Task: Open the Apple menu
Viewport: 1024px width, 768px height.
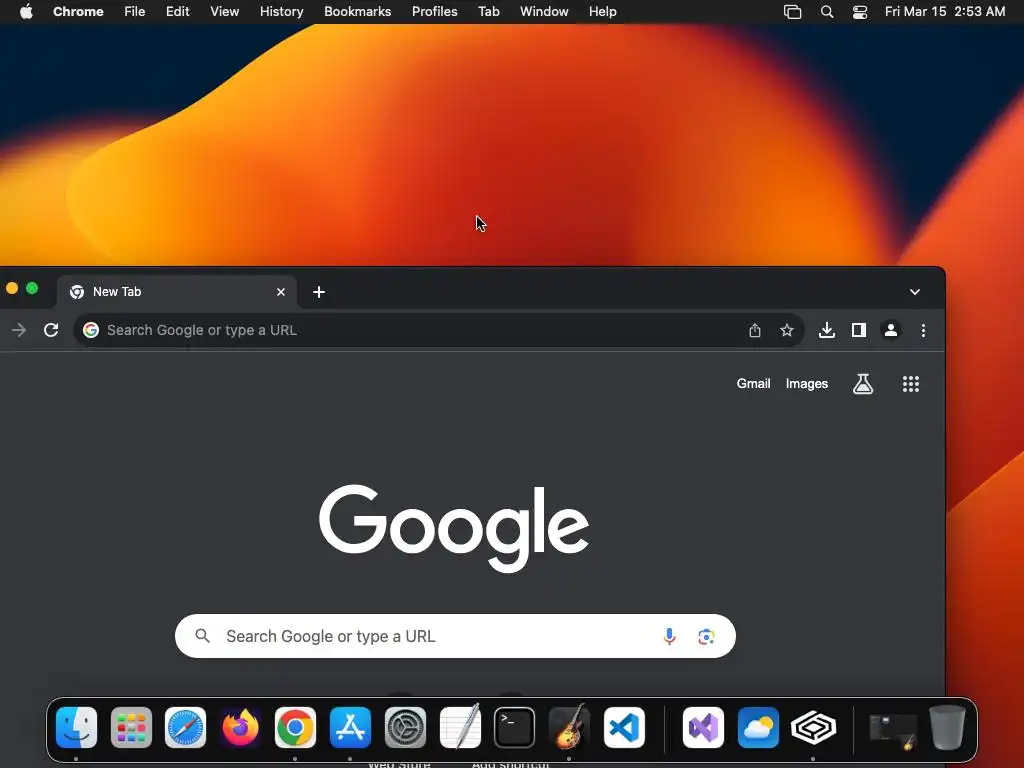Action: point(26,11)
